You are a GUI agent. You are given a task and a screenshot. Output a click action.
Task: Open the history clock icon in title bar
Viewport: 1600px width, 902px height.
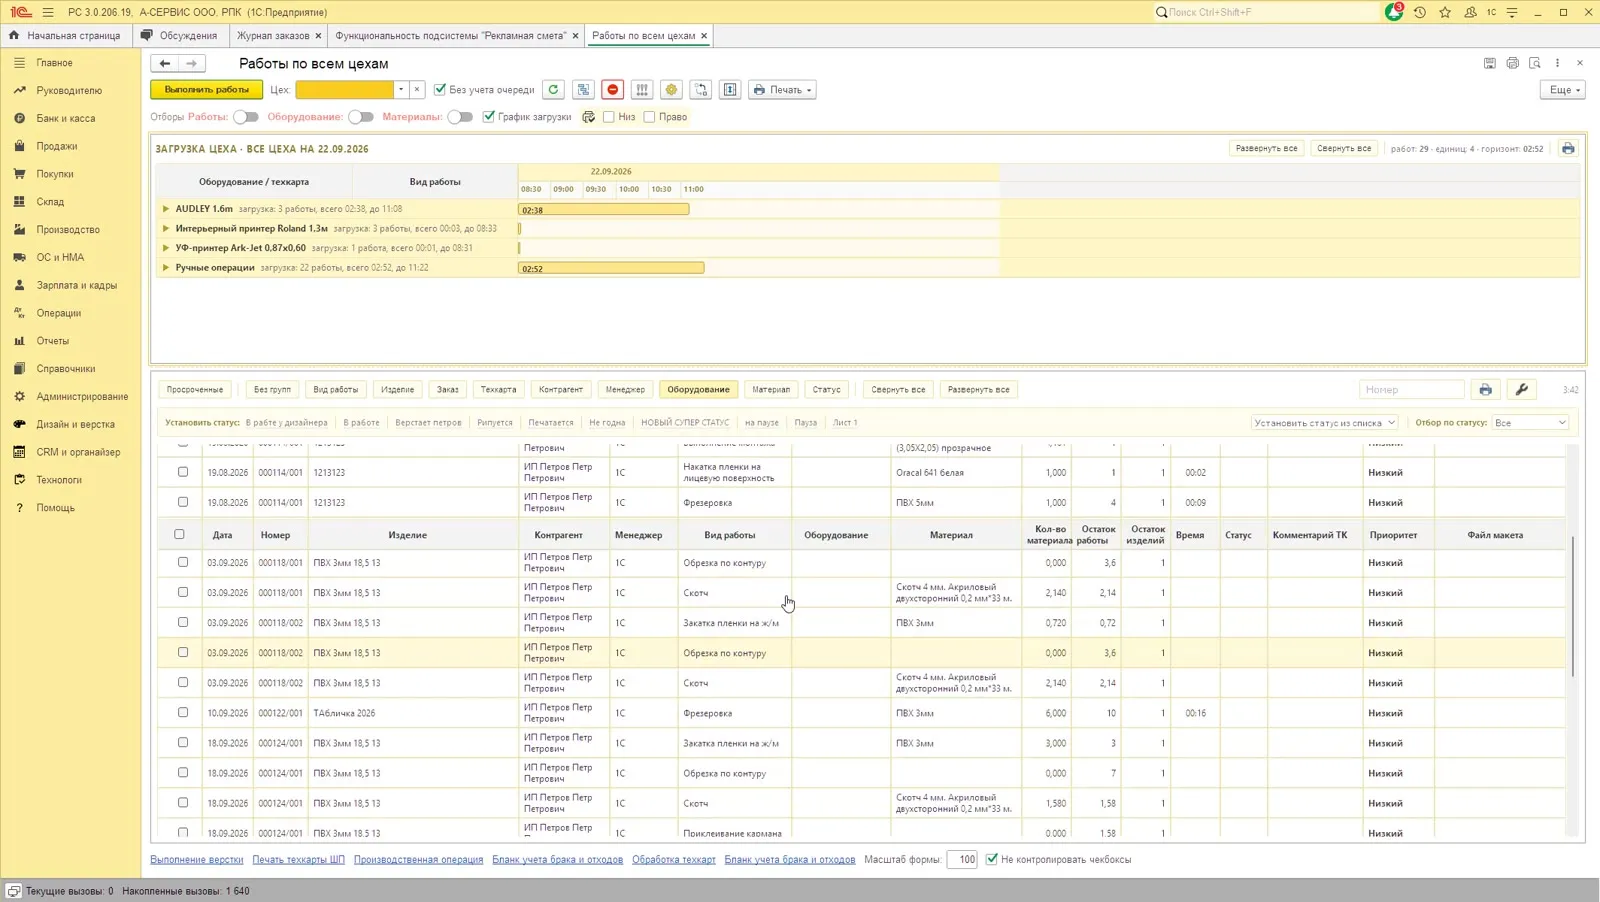1419,12
